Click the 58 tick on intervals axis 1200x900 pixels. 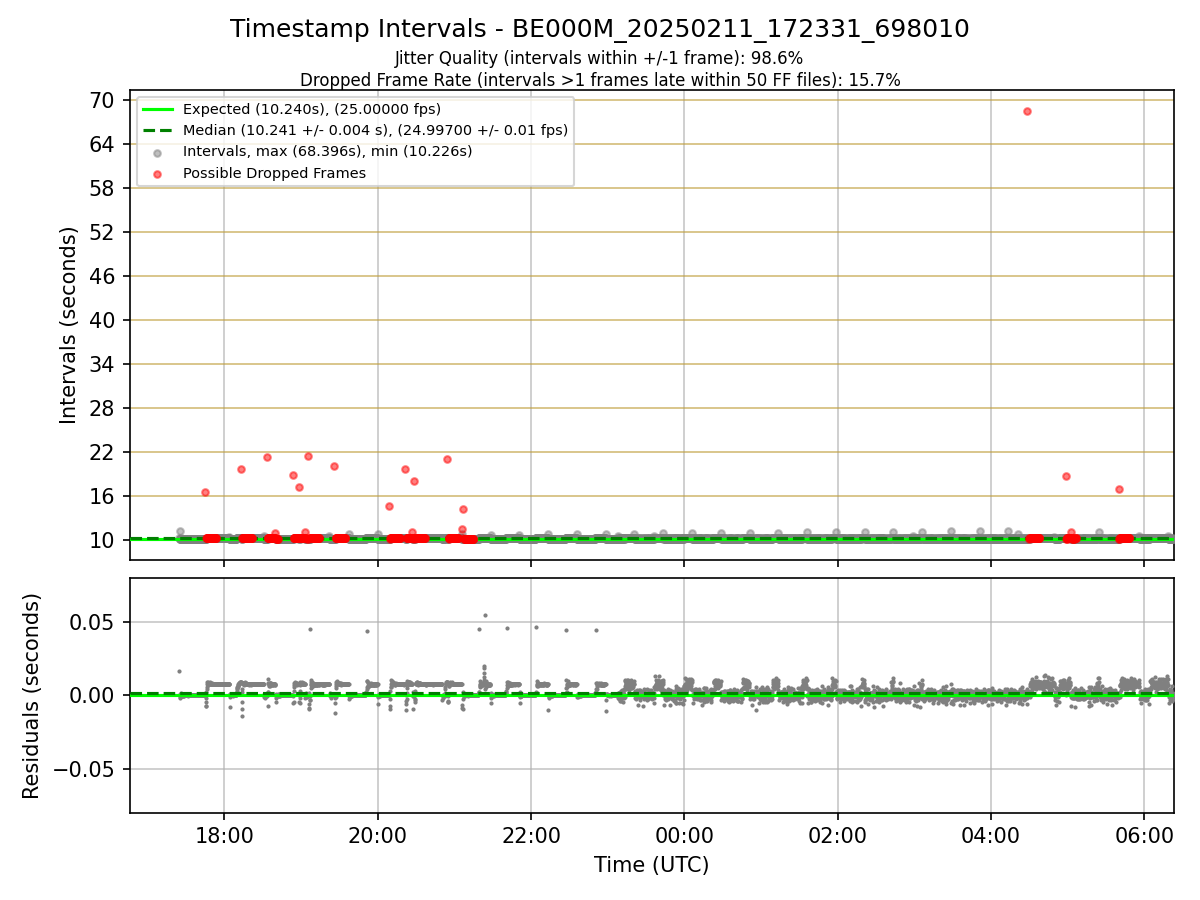click(x=104, y=188)
